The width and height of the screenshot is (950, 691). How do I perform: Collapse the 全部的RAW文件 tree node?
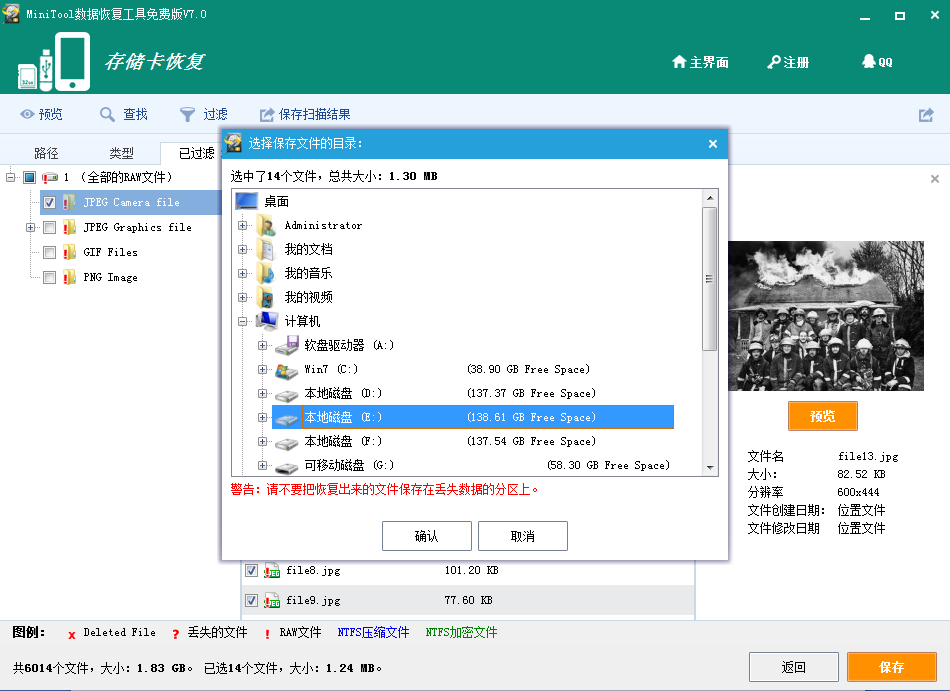11,177
